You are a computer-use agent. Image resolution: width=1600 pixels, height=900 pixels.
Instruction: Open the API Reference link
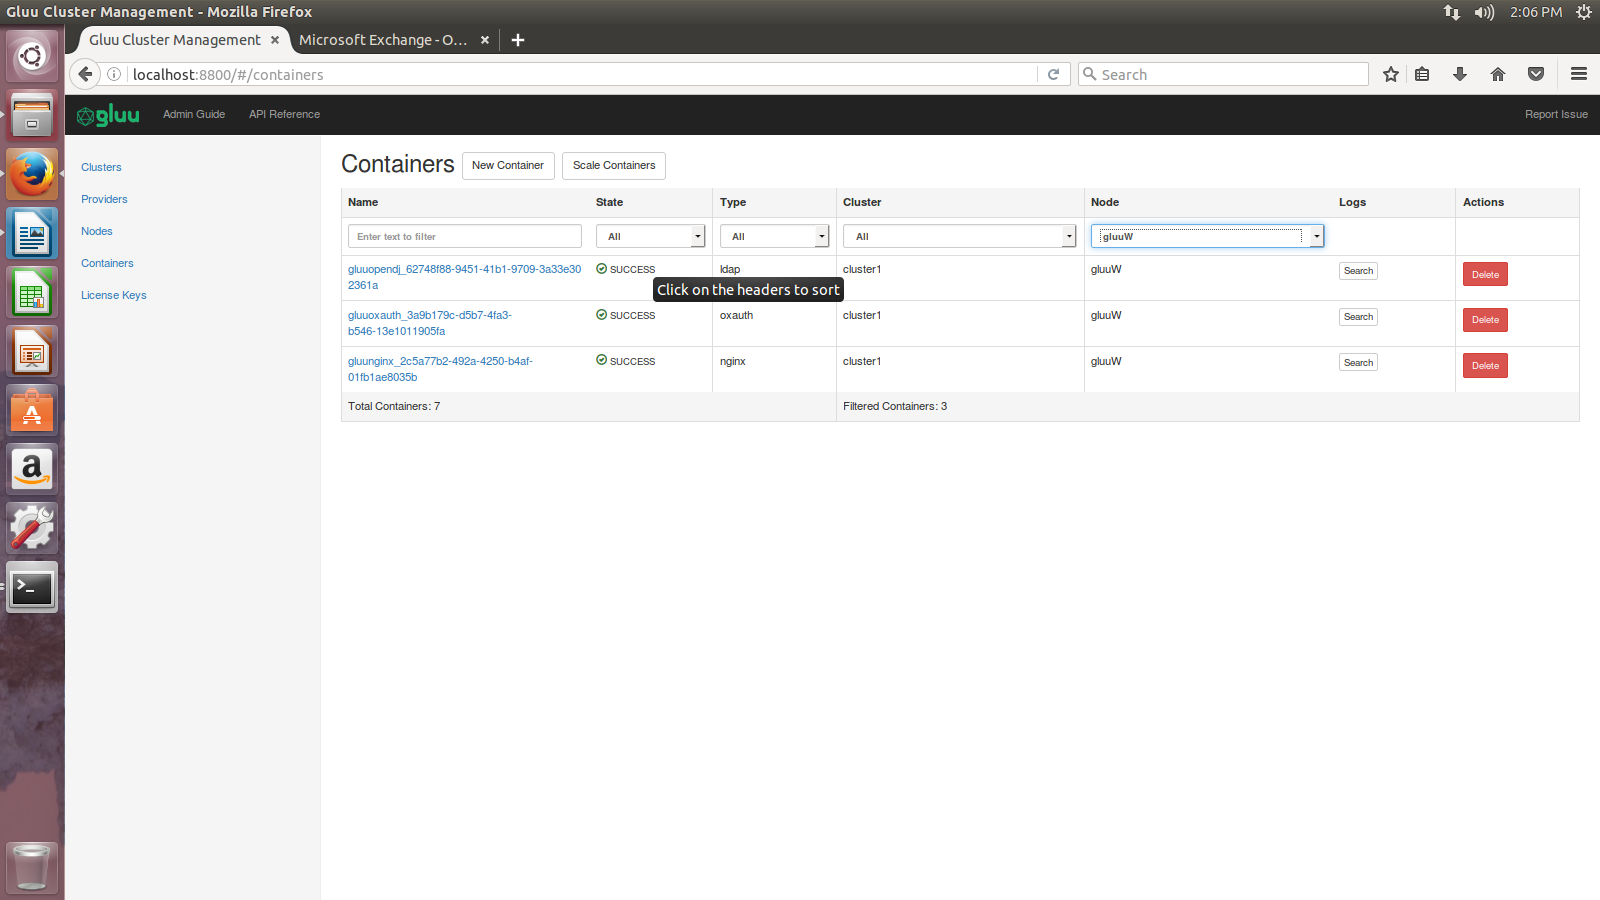tap(285, 114)
